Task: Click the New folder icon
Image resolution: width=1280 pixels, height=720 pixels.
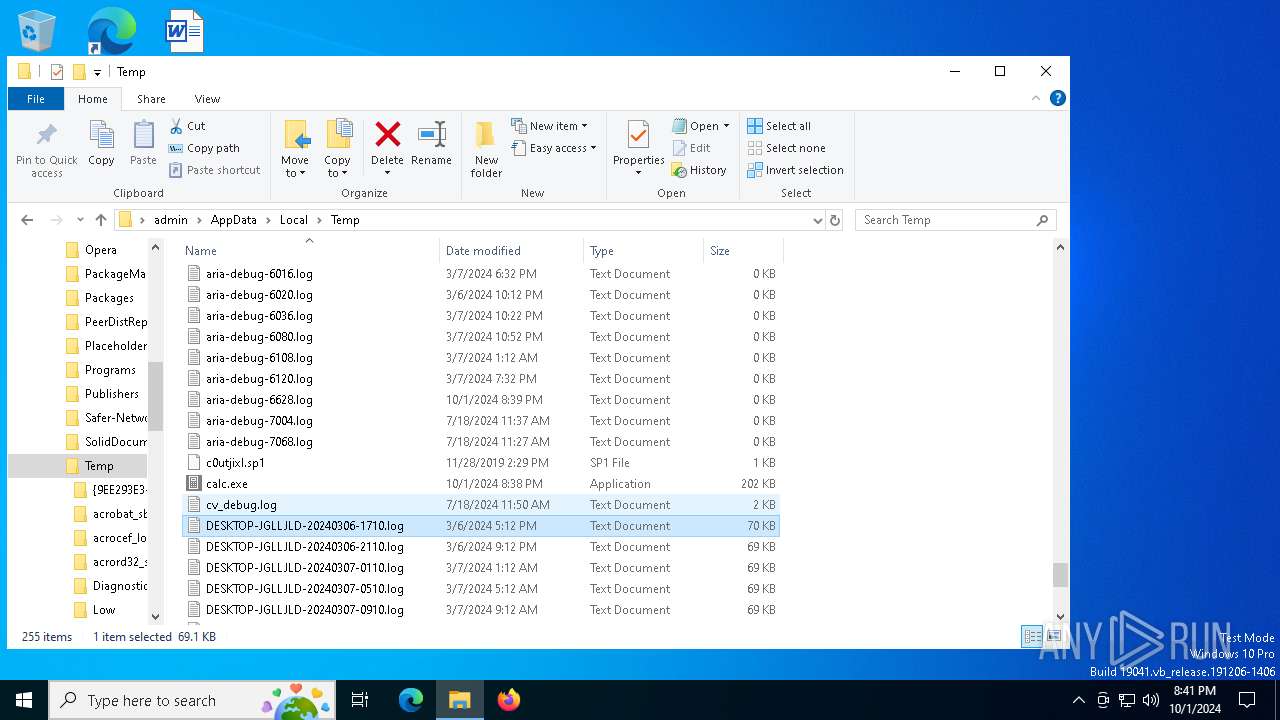Action: pyautogui.click(x=486, y=135)
